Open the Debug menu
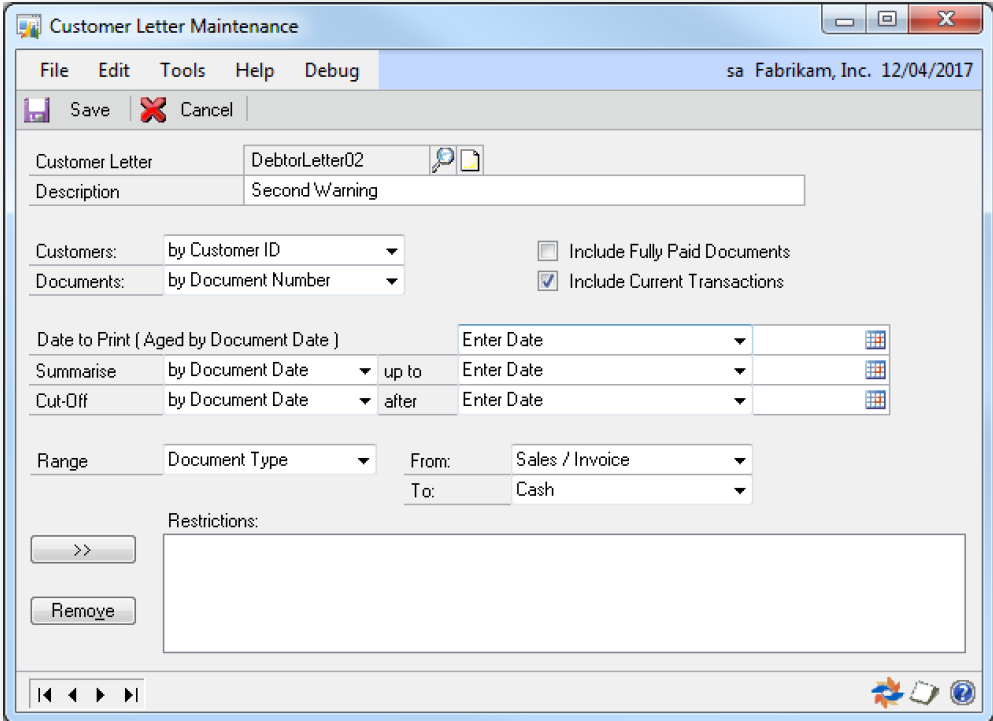This screenshot has width=993, height=721. coord(331,70)
